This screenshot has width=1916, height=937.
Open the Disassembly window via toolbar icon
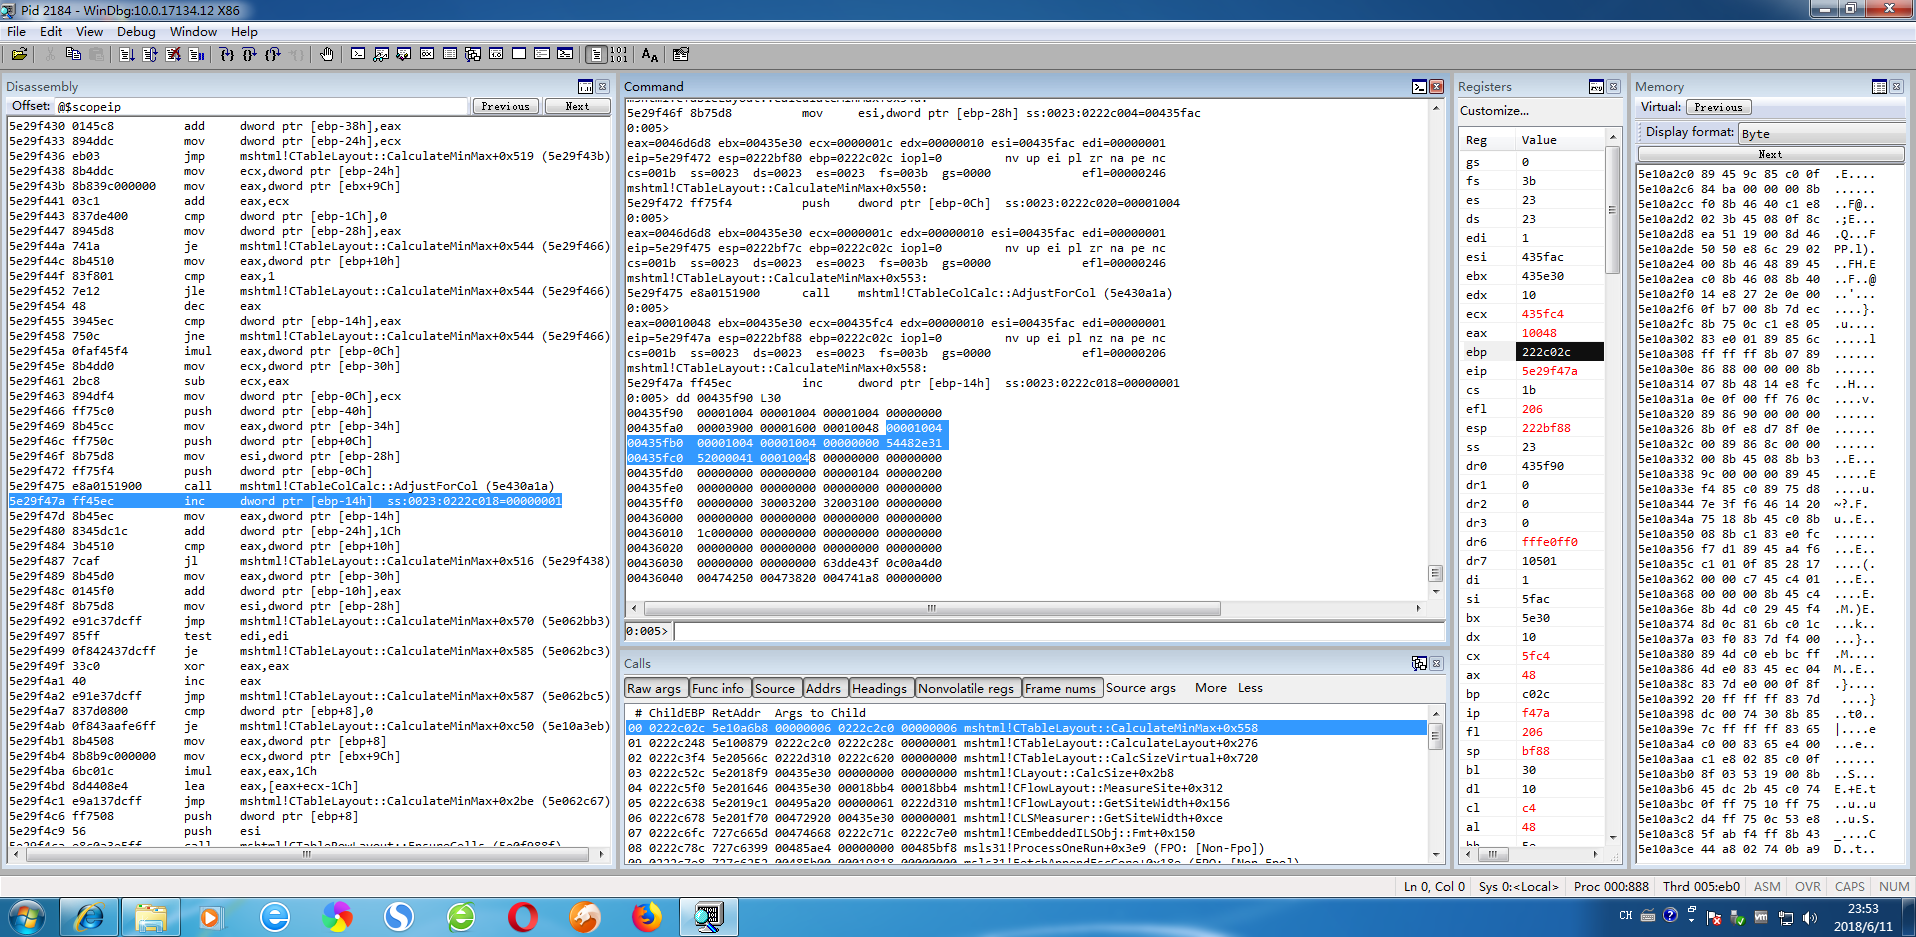(496, 54)
